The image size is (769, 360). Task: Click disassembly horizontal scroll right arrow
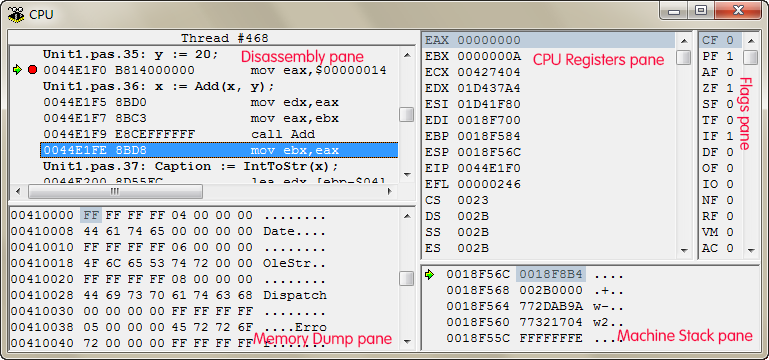tap(390, 191)
